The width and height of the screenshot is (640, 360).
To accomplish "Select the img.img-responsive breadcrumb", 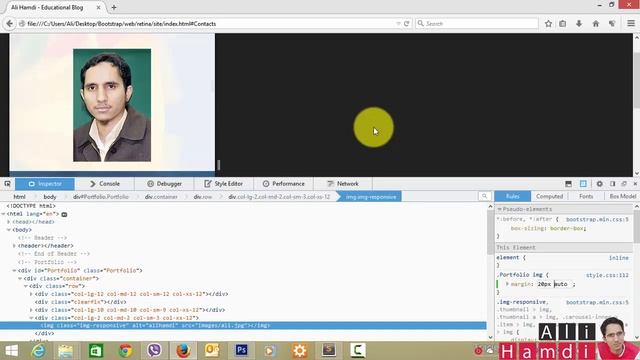I will point(371,197).
